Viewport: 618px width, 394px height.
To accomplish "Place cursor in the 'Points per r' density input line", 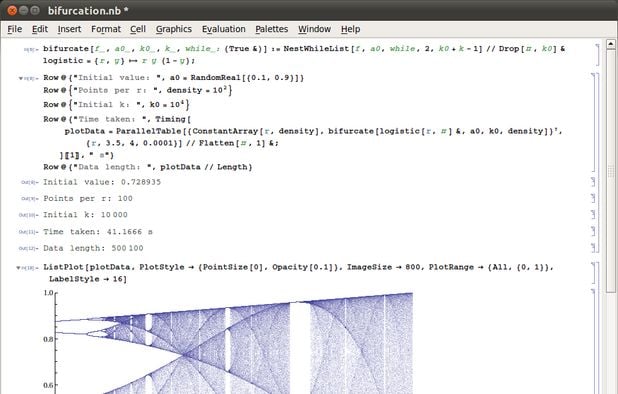I will (x=138, y=90).
